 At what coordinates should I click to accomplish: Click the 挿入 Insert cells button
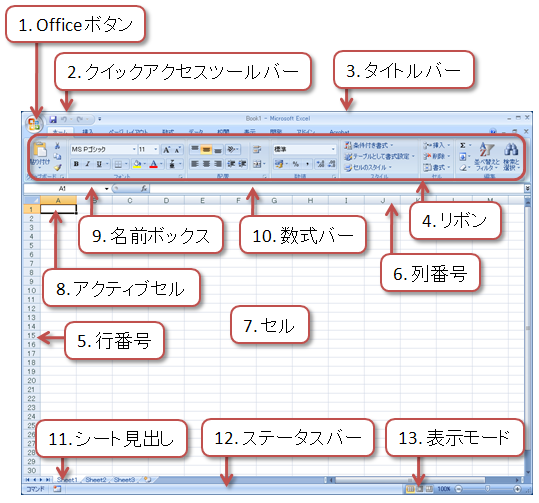click(437, 145)
